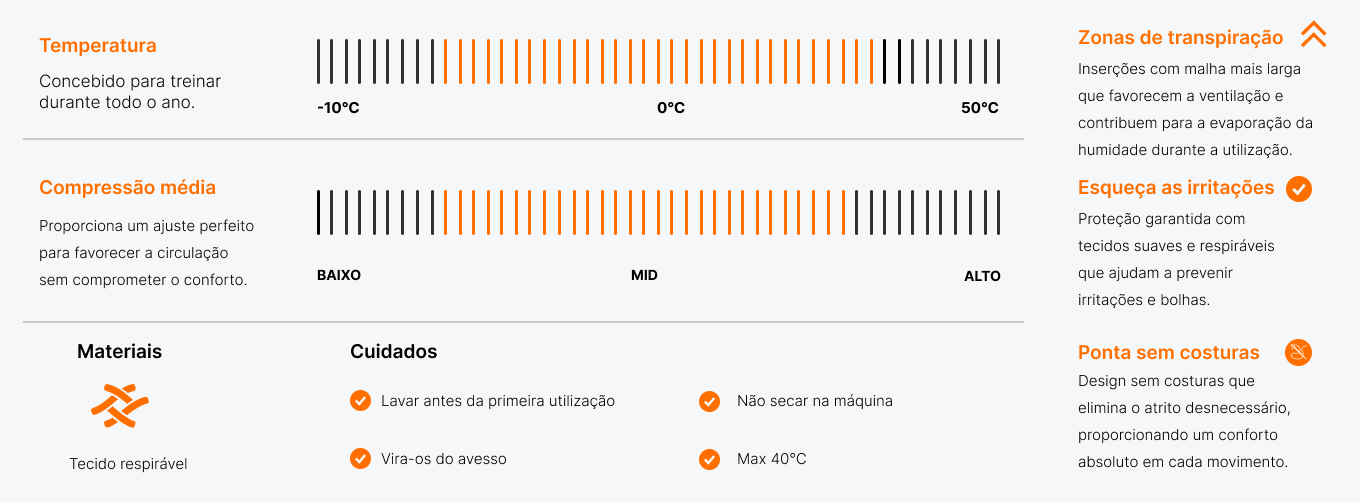This screenshot has height=502, width=1360.
Task: Click the check icon beside Max 40°C
Action: [x=709, y=459]
